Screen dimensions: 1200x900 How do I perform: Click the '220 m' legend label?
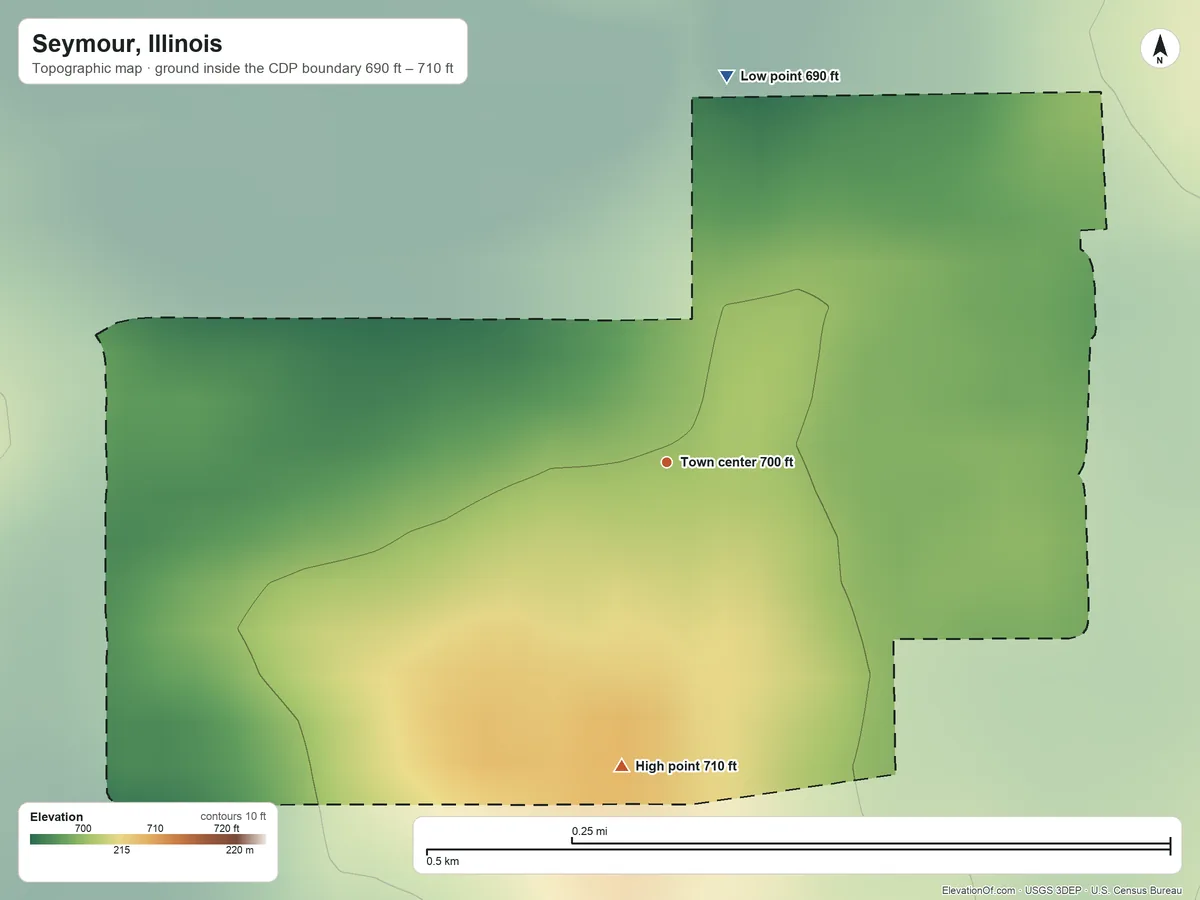[x=238, y=851]
